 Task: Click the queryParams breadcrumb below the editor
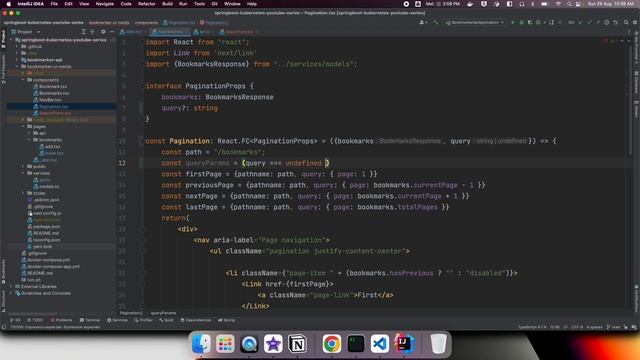point(163,313)
